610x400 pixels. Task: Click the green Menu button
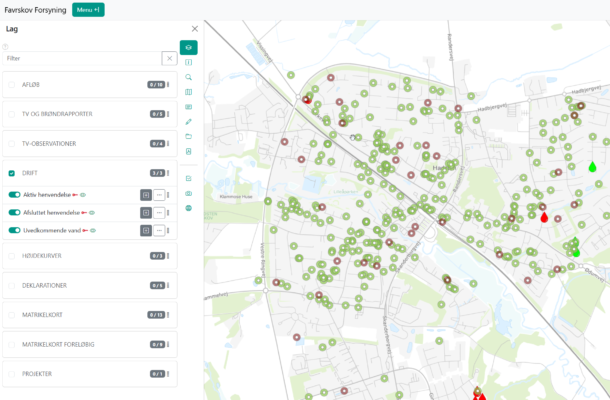[88, 9]
